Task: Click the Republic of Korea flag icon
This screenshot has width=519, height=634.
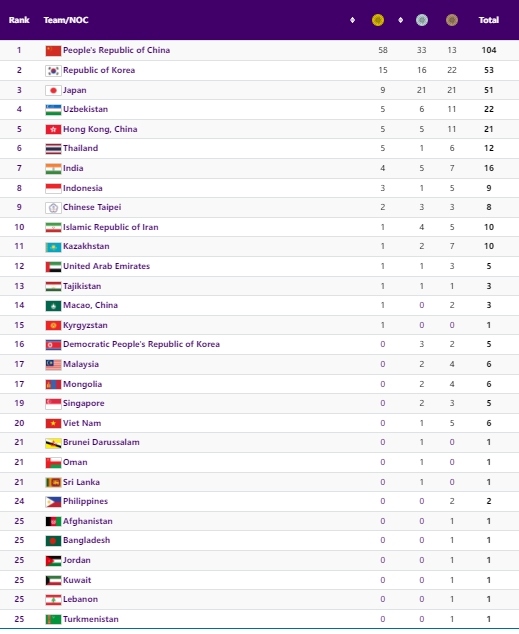Action: 53,71
